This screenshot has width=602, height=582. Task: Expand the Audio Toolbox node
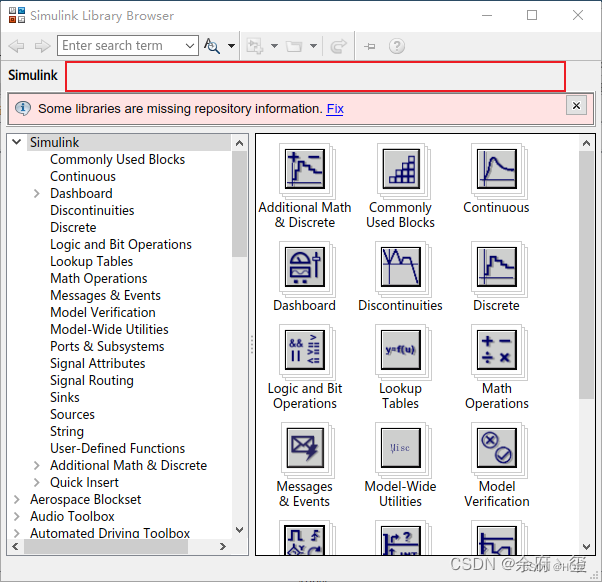point(17,516)
